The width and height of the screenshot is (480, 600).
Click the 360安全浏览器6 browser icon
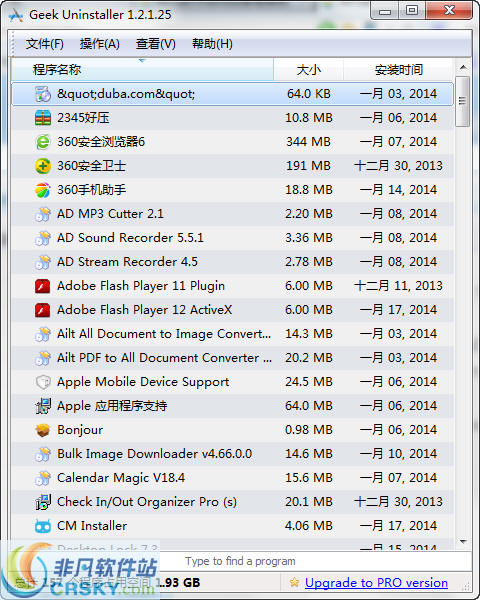pyautogui.click(x=42, y=142)
